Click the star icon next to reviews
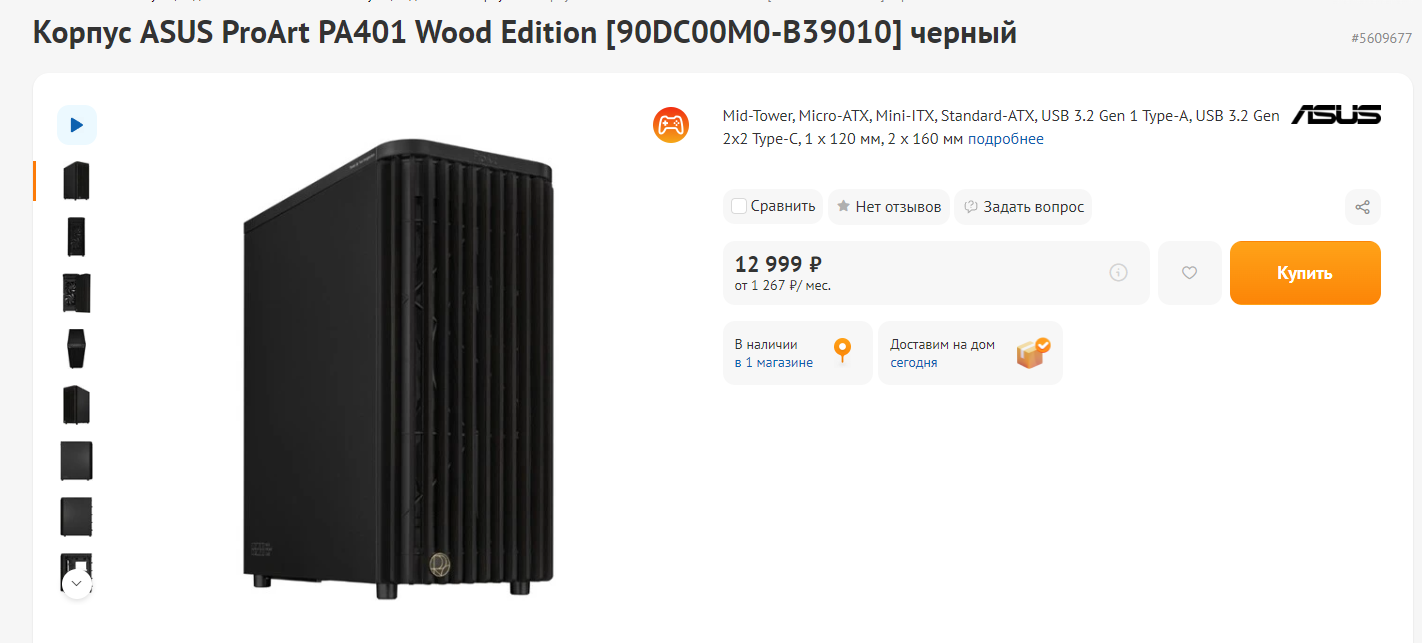 click(x=843, y=207)
